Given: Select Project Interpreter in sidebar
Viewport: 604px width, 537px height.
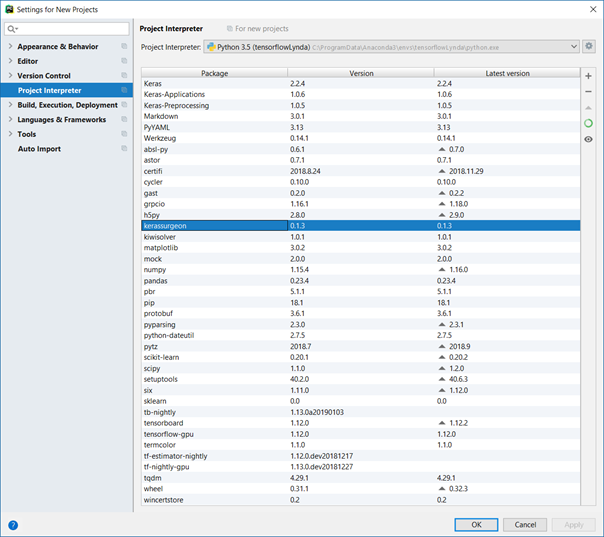Looking at the screenshot, I should pos(67,90).
